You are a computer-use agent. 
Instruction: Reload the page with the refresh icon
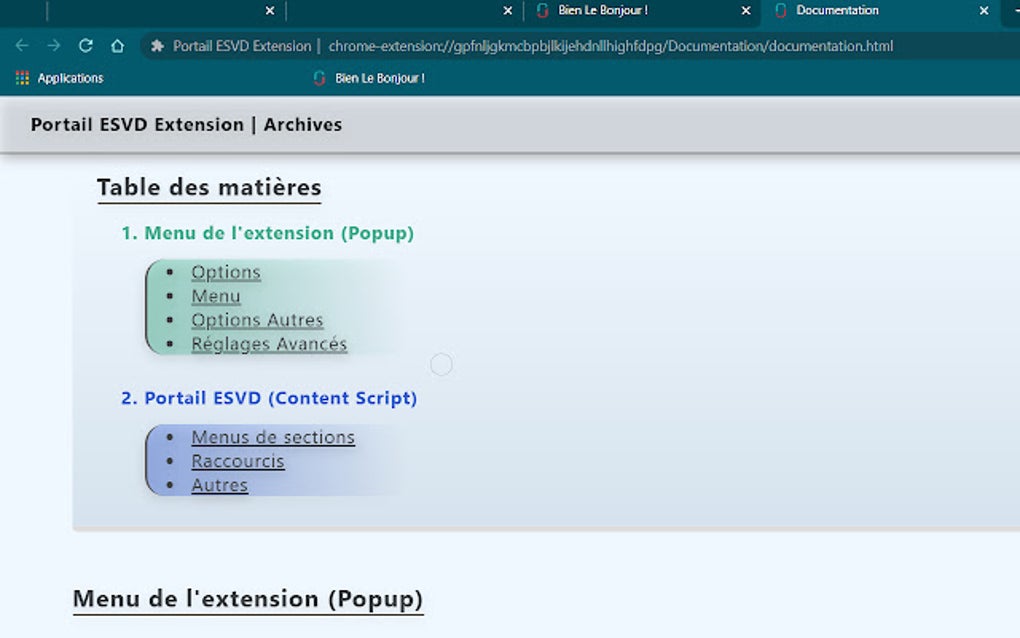click(86, 46)
